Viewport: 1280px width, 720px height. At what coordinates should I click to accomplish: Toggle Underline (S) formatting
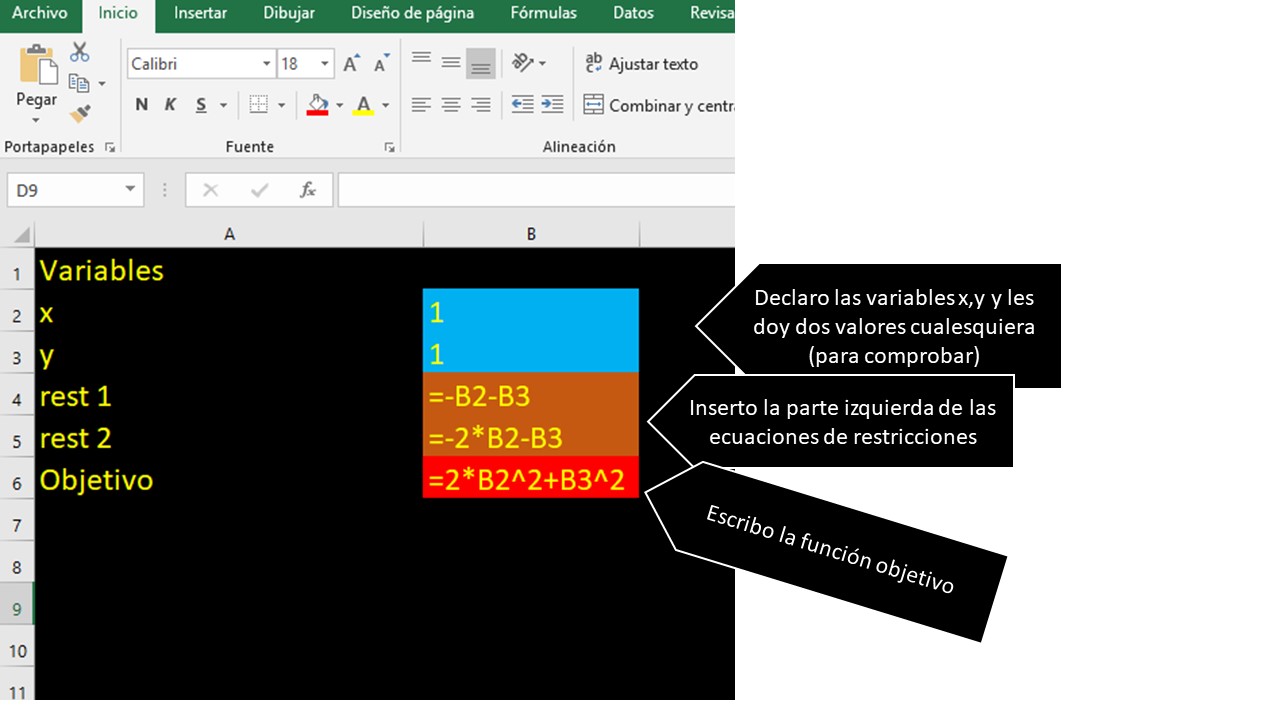[201, 105]
